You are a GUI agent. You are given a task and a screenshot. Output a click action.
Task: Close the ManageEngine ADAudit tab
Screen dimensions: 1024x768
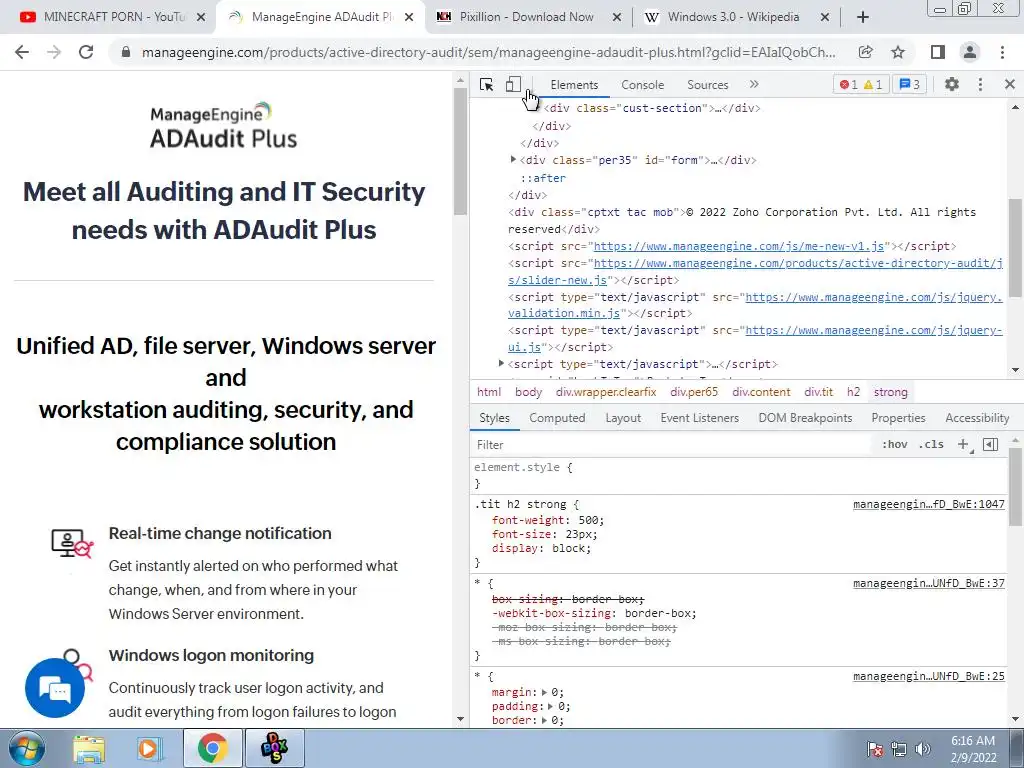coord(409,17)
